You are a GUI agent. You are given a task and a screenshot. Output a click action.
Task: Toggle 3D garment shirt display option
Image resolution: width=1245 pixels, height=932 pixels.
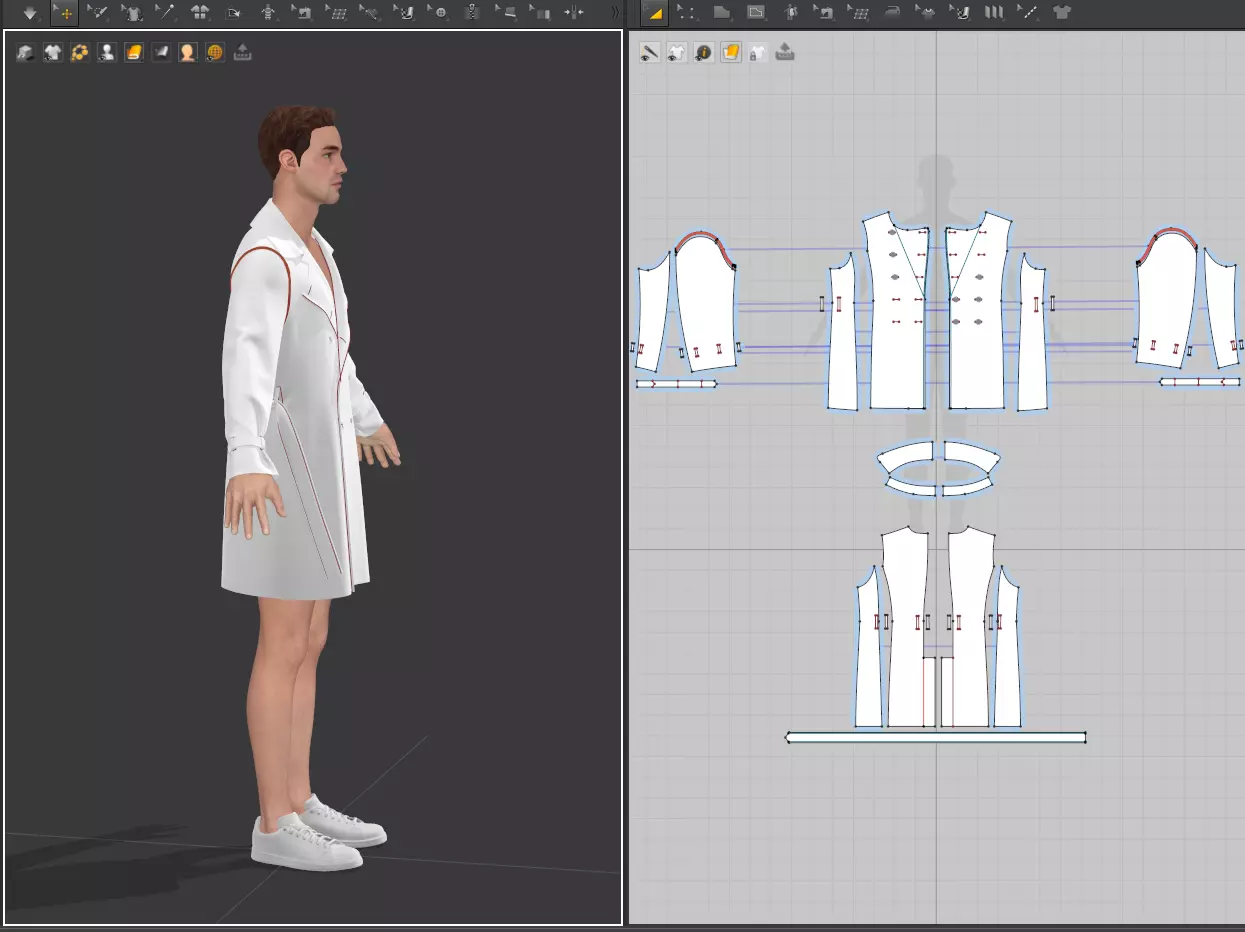click(x=53, y=53)
